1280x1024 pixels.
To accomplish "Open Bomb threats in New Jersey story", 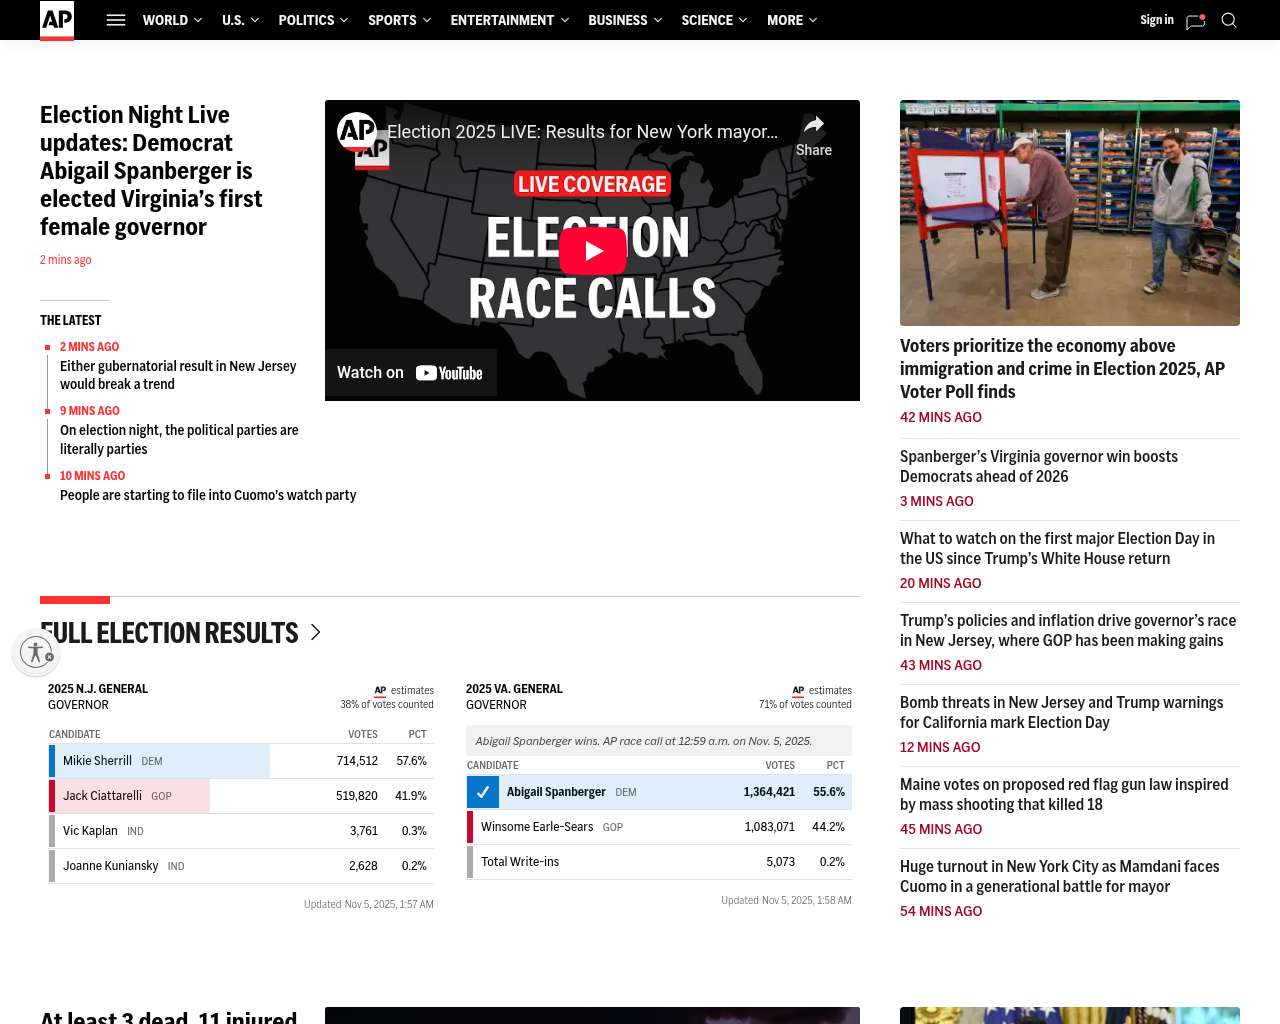I will pyautogui.click(x=1061, y=712).
